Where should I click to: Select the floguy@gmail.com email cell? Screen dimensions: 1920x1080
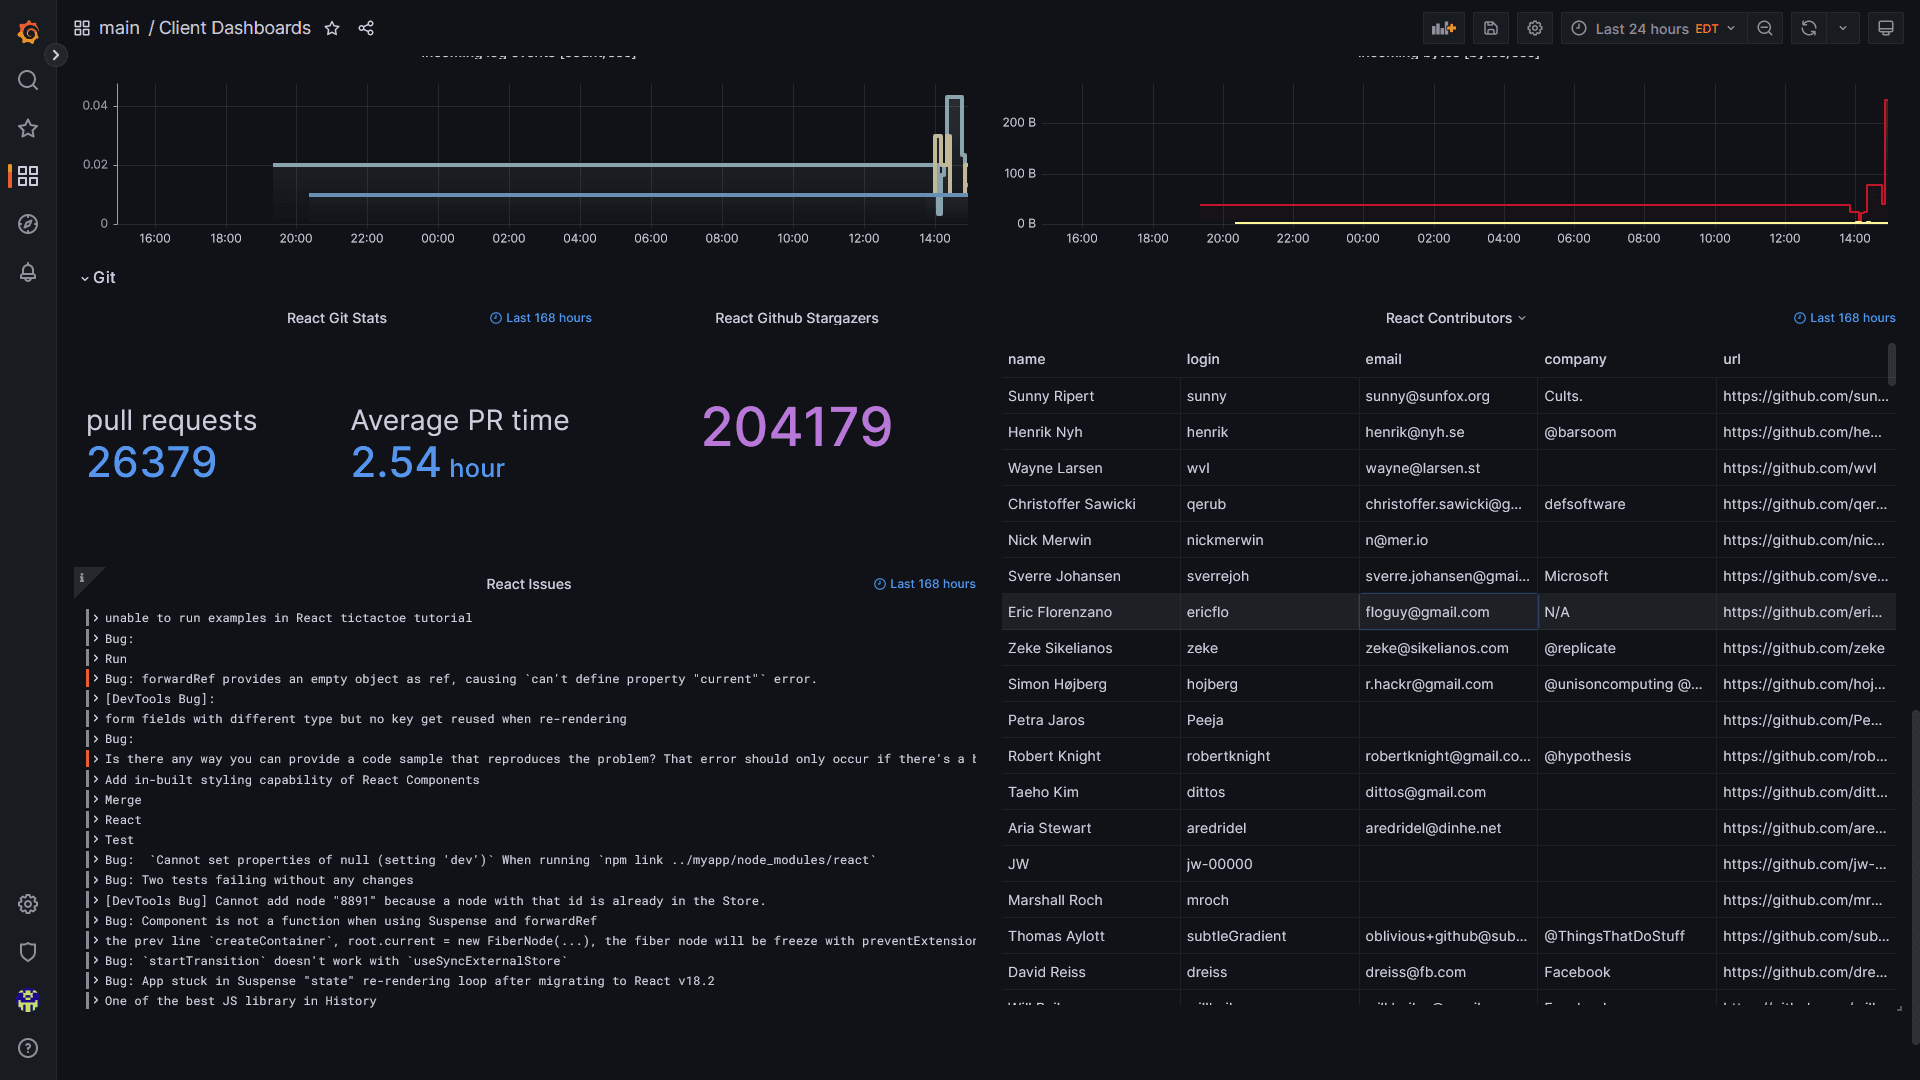click(1448, 612)
